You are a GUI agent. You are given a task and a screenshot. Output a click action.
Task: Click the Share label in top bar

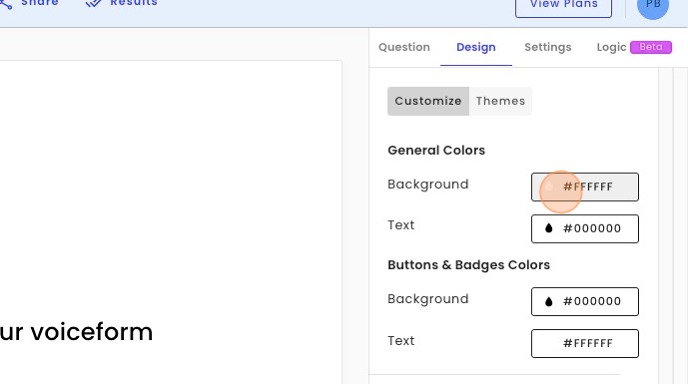coord(39,3)
